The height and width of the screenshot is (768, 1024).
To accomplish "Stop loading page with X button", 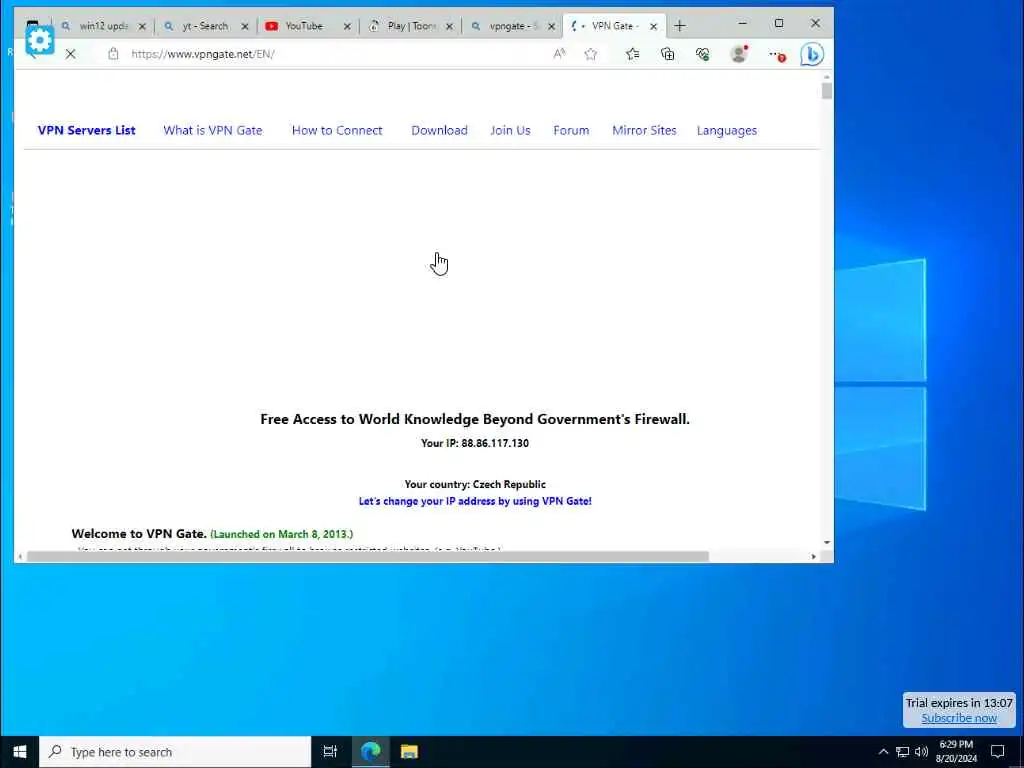I will click(x=71, y=54).
